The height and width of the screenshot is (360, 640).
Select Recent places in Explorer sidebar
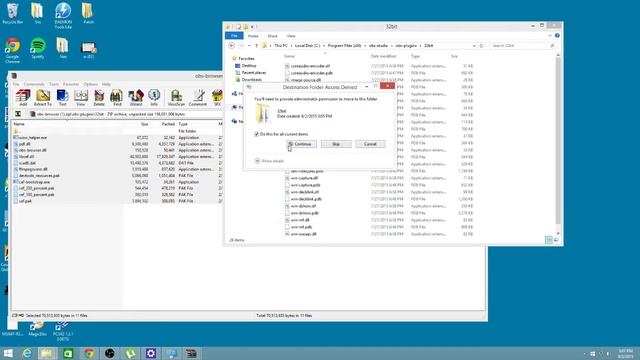[253, 73]
